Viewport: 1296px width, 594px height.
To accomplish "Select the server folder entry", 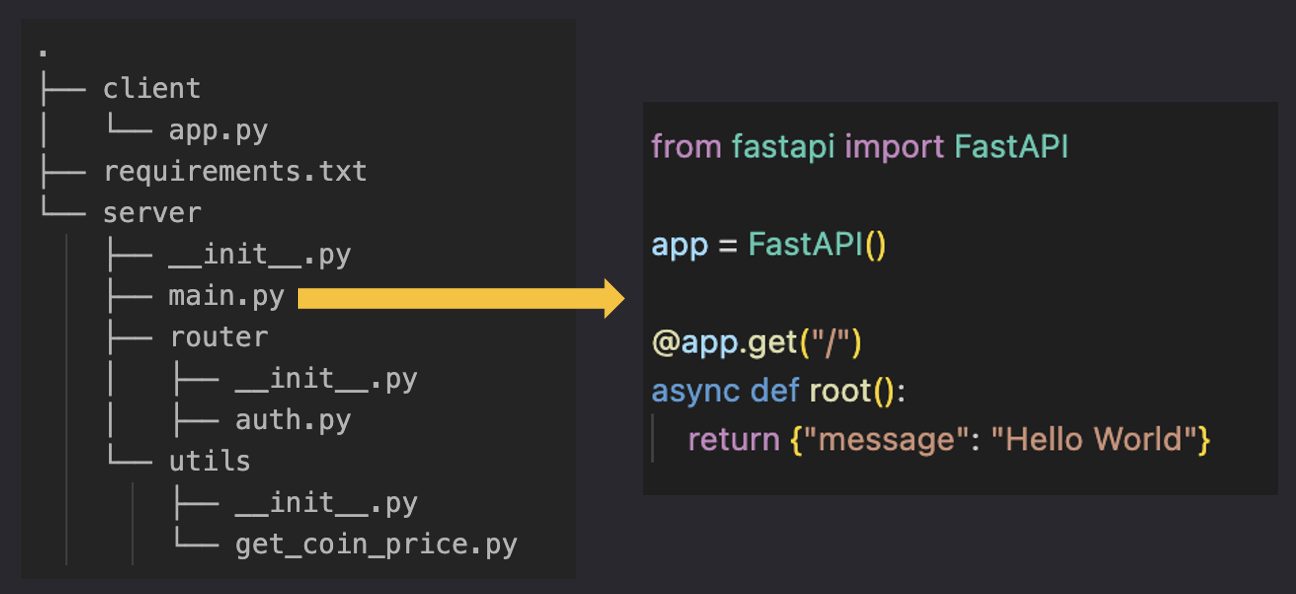I will (152, 213).
